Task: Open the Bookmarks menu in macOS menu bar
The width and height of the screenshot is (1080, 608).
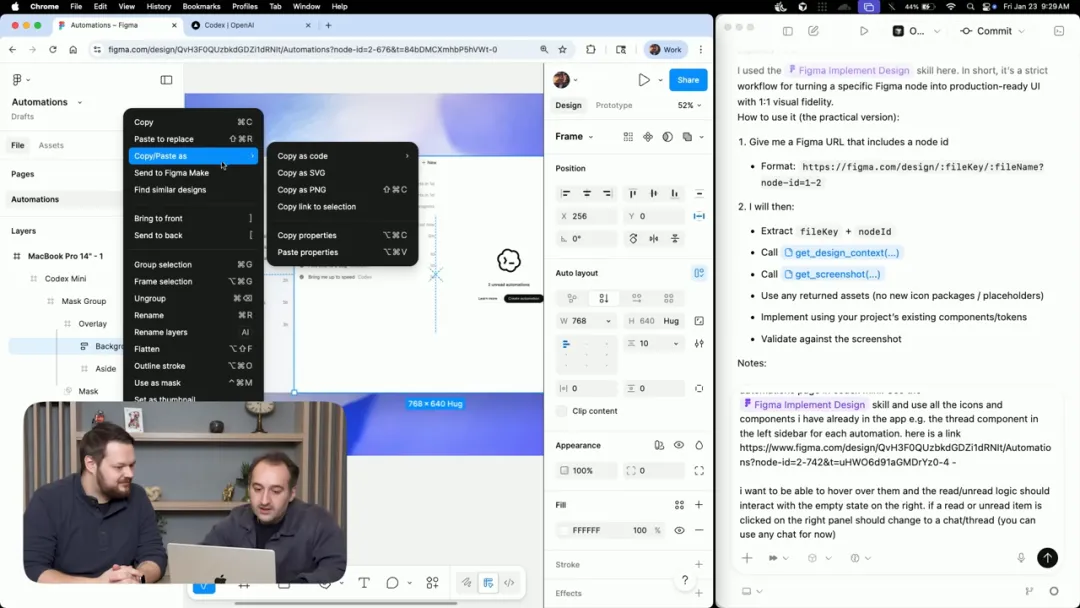Action: click(x=201, y=6)
